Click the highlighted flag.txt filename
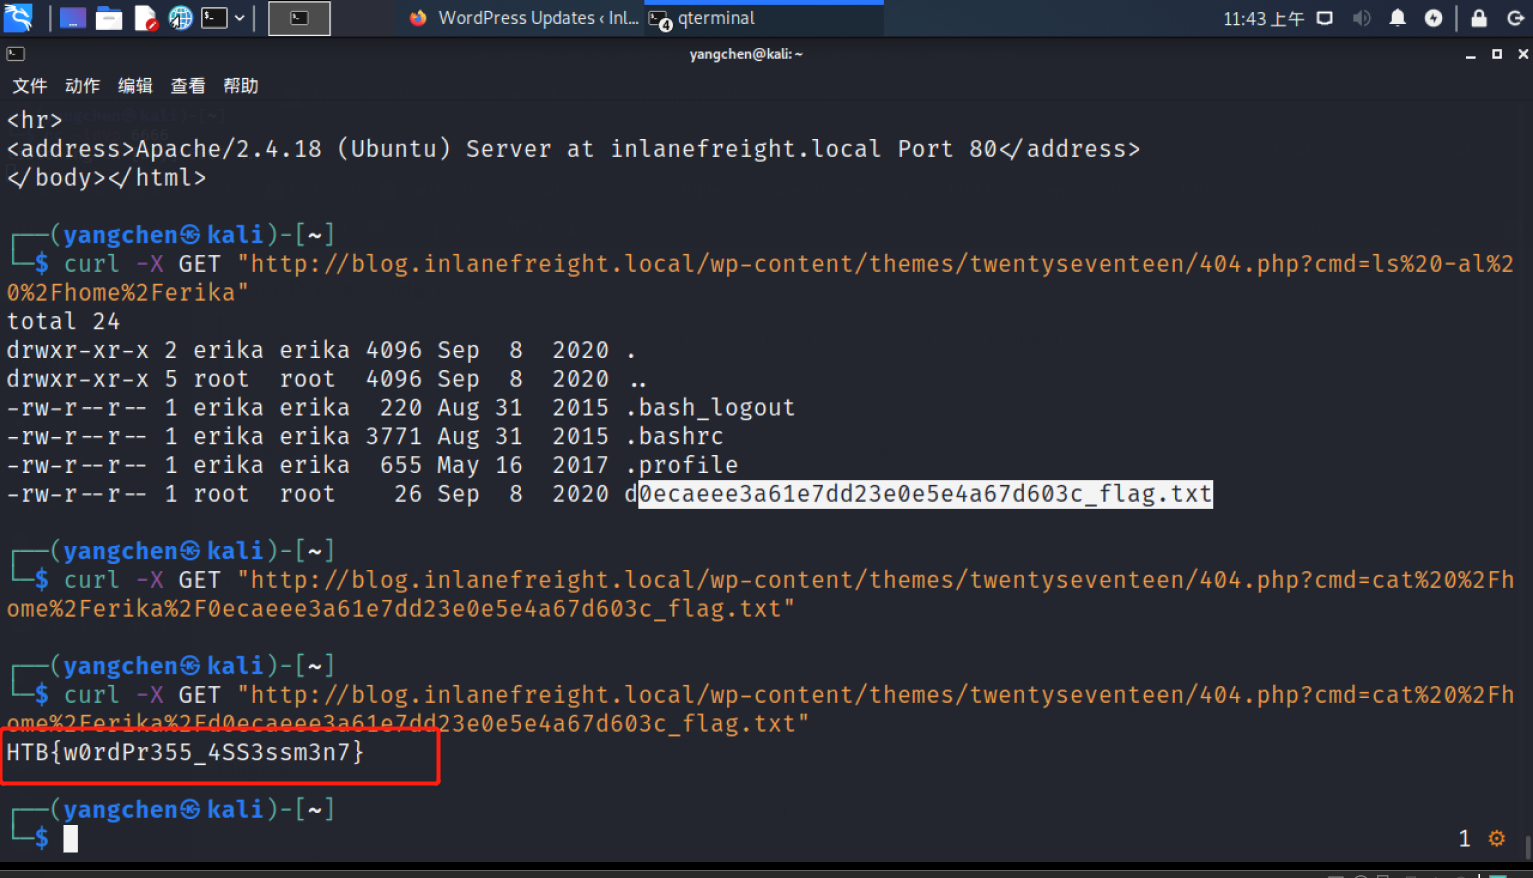Image resolution: width=1533 pixels, height=878 pixels. point(925,494)
